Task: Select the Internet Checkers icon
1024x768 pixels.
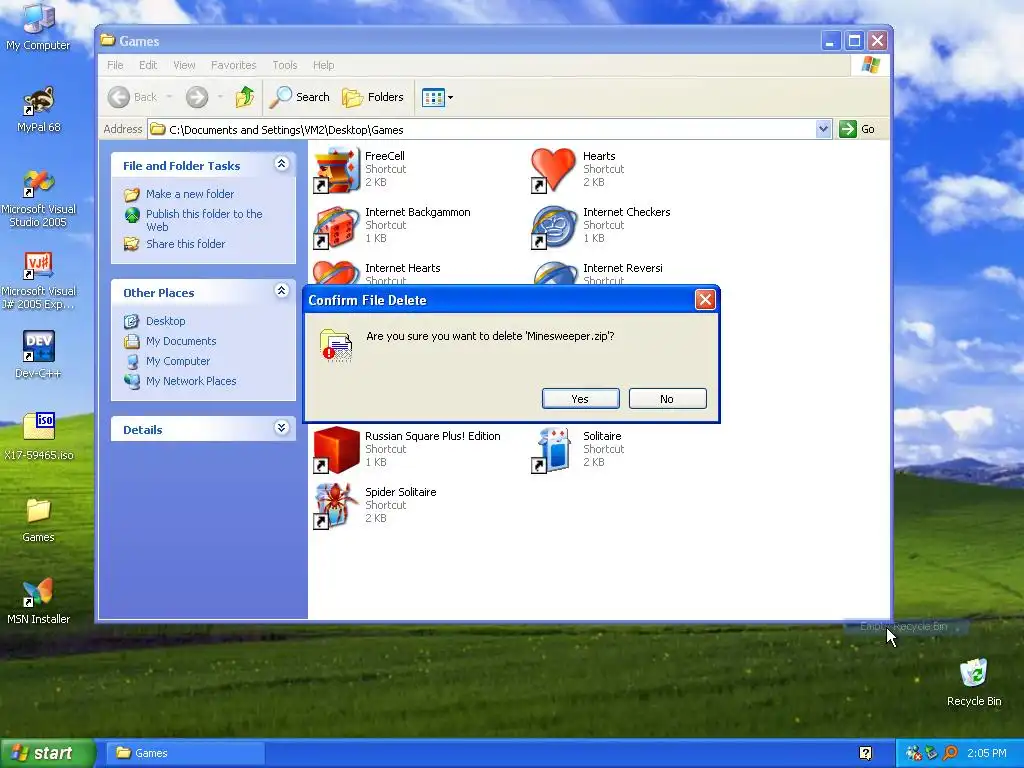Action: pos(553,227)
